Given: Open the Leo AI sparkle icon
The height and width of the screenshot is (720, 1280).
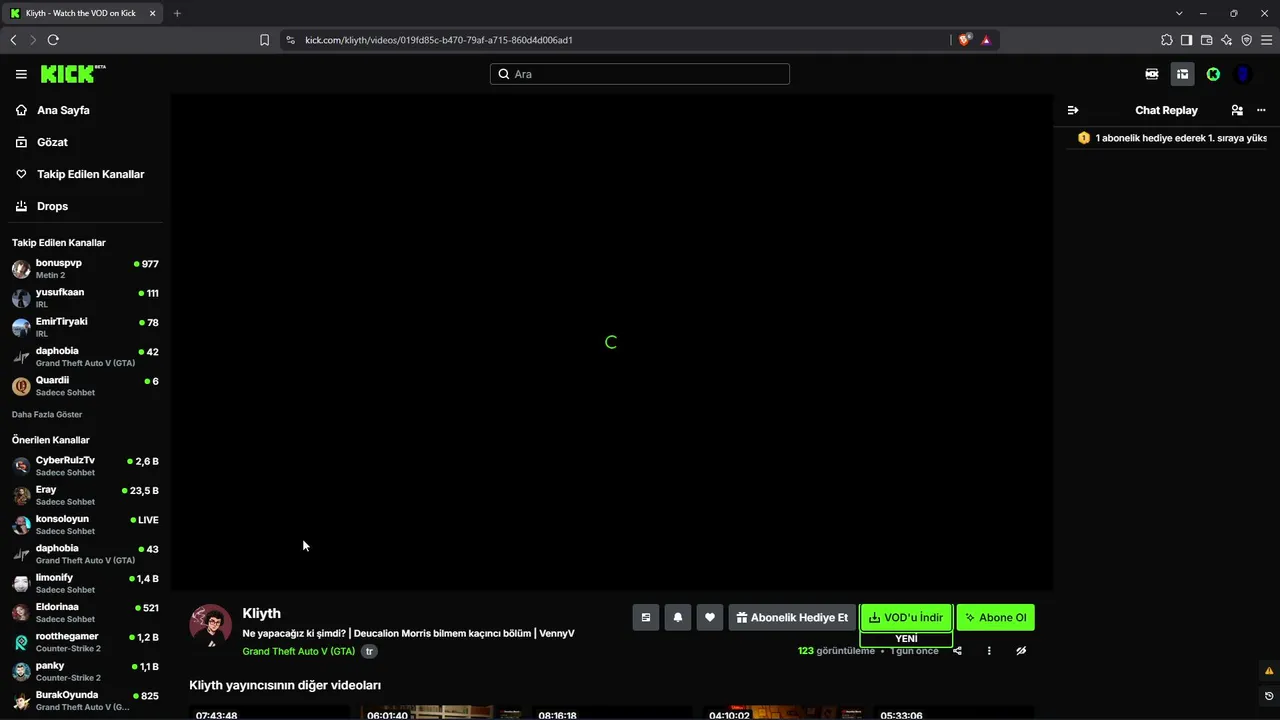Looking at the screenshot, I should [x=1226, y=40].
